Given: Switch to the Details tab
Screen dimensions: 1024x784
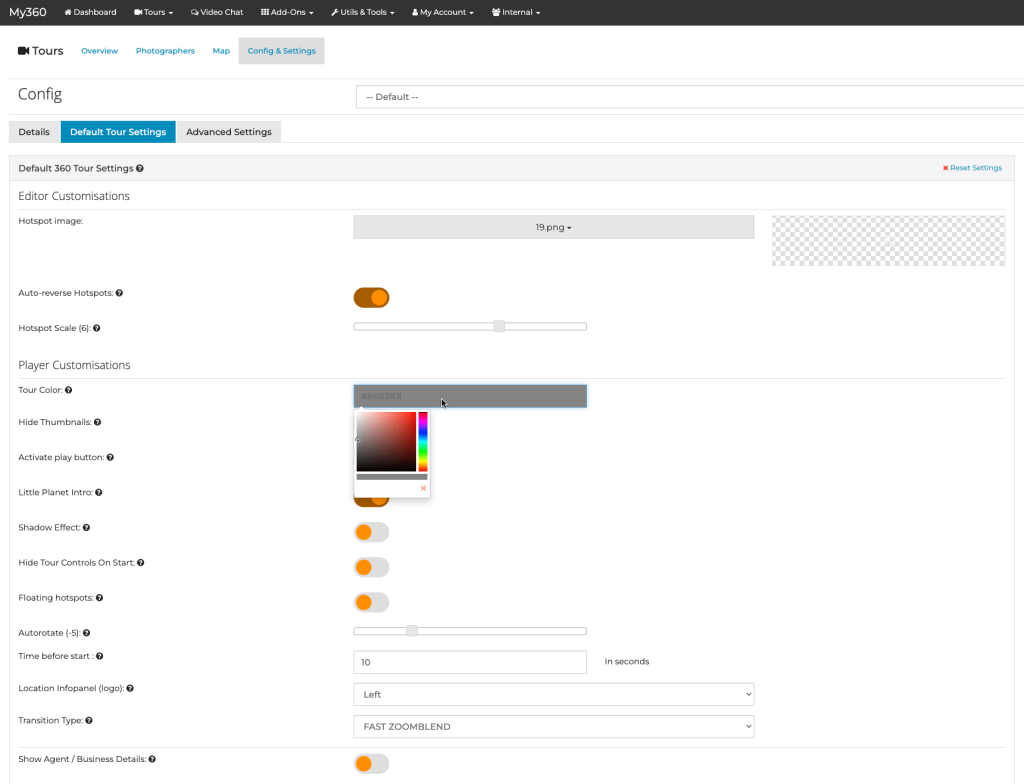Looking at the screenshot, I should pos(34,132).
